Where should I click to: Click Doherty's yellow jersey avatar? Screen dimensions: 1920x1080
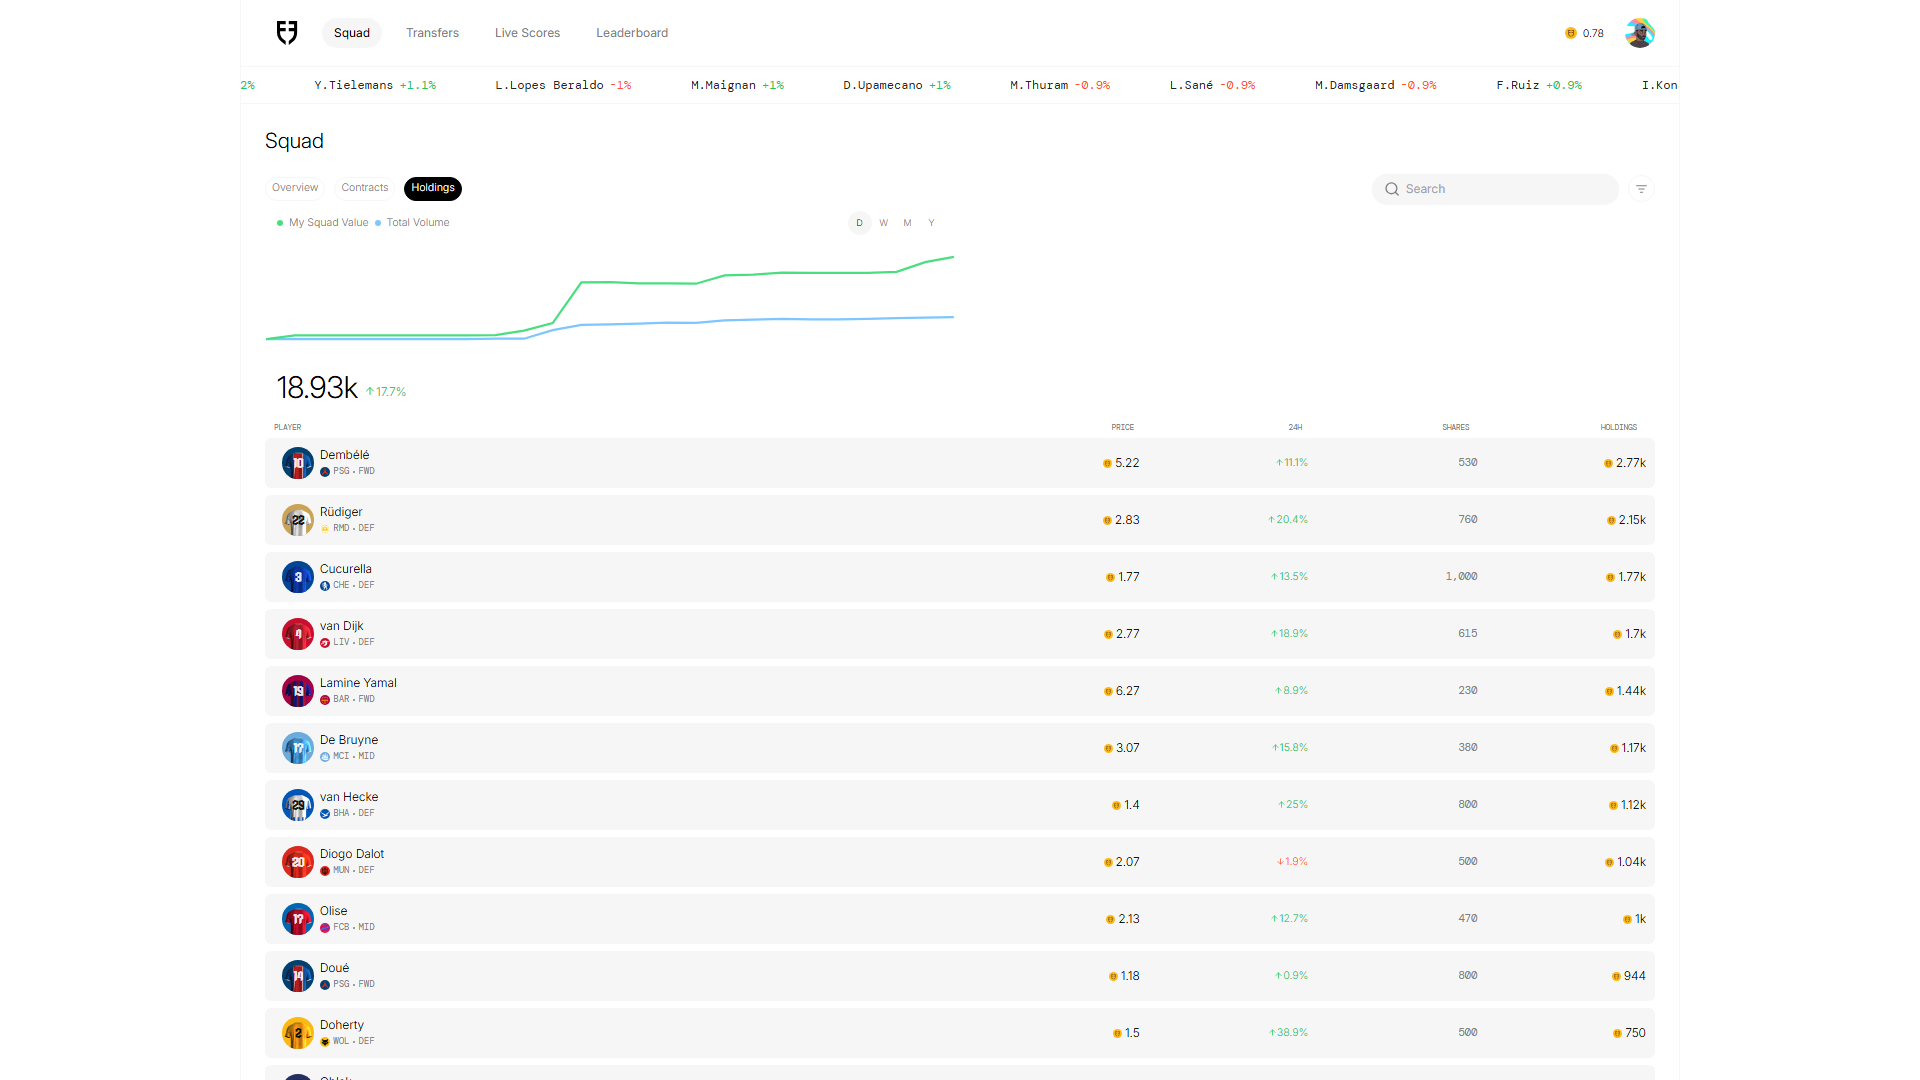click(x=297, y=1033)
